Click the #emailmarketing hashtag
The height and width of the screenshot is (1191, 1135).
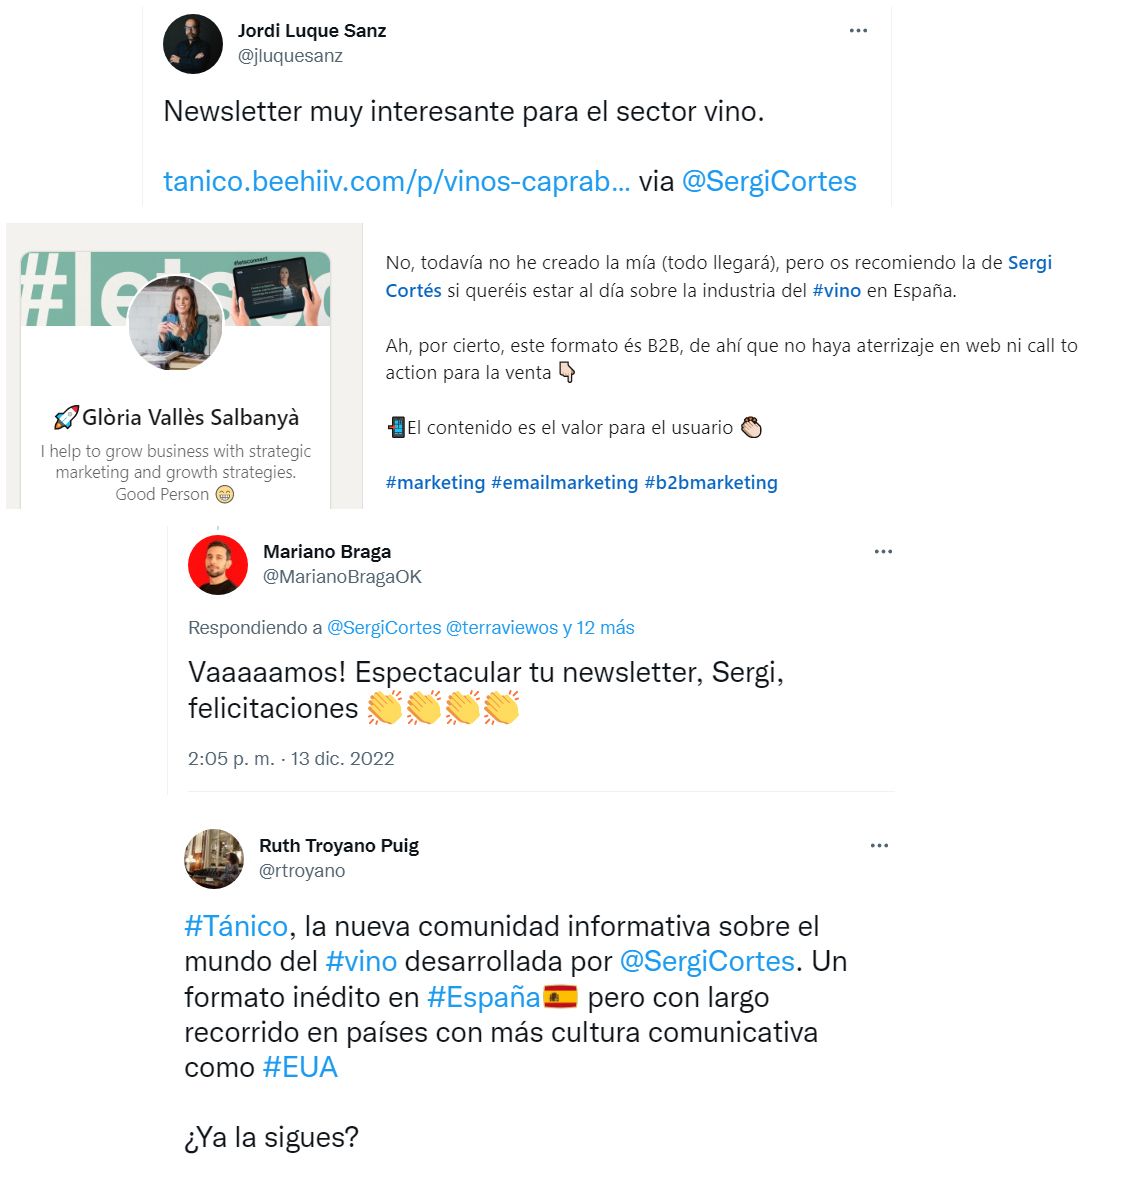(564, 483)
